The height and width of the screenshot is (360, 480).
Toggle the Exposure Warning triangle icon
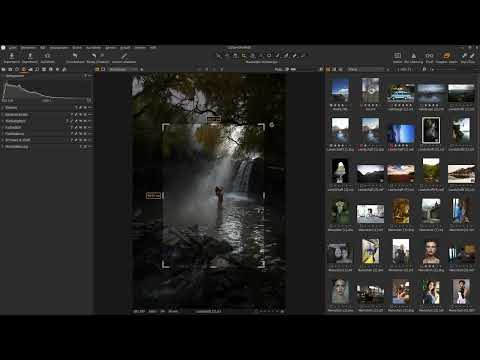click(413, 56)
